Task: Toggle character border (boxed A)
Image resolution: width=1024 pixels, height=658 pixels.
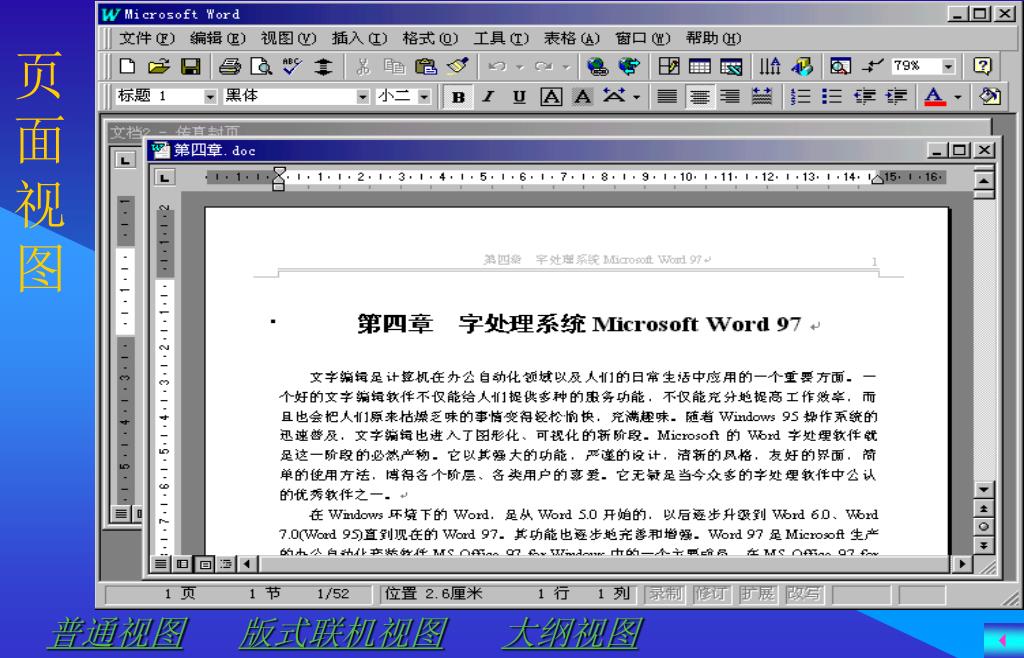Action: (x=551, y=97)
